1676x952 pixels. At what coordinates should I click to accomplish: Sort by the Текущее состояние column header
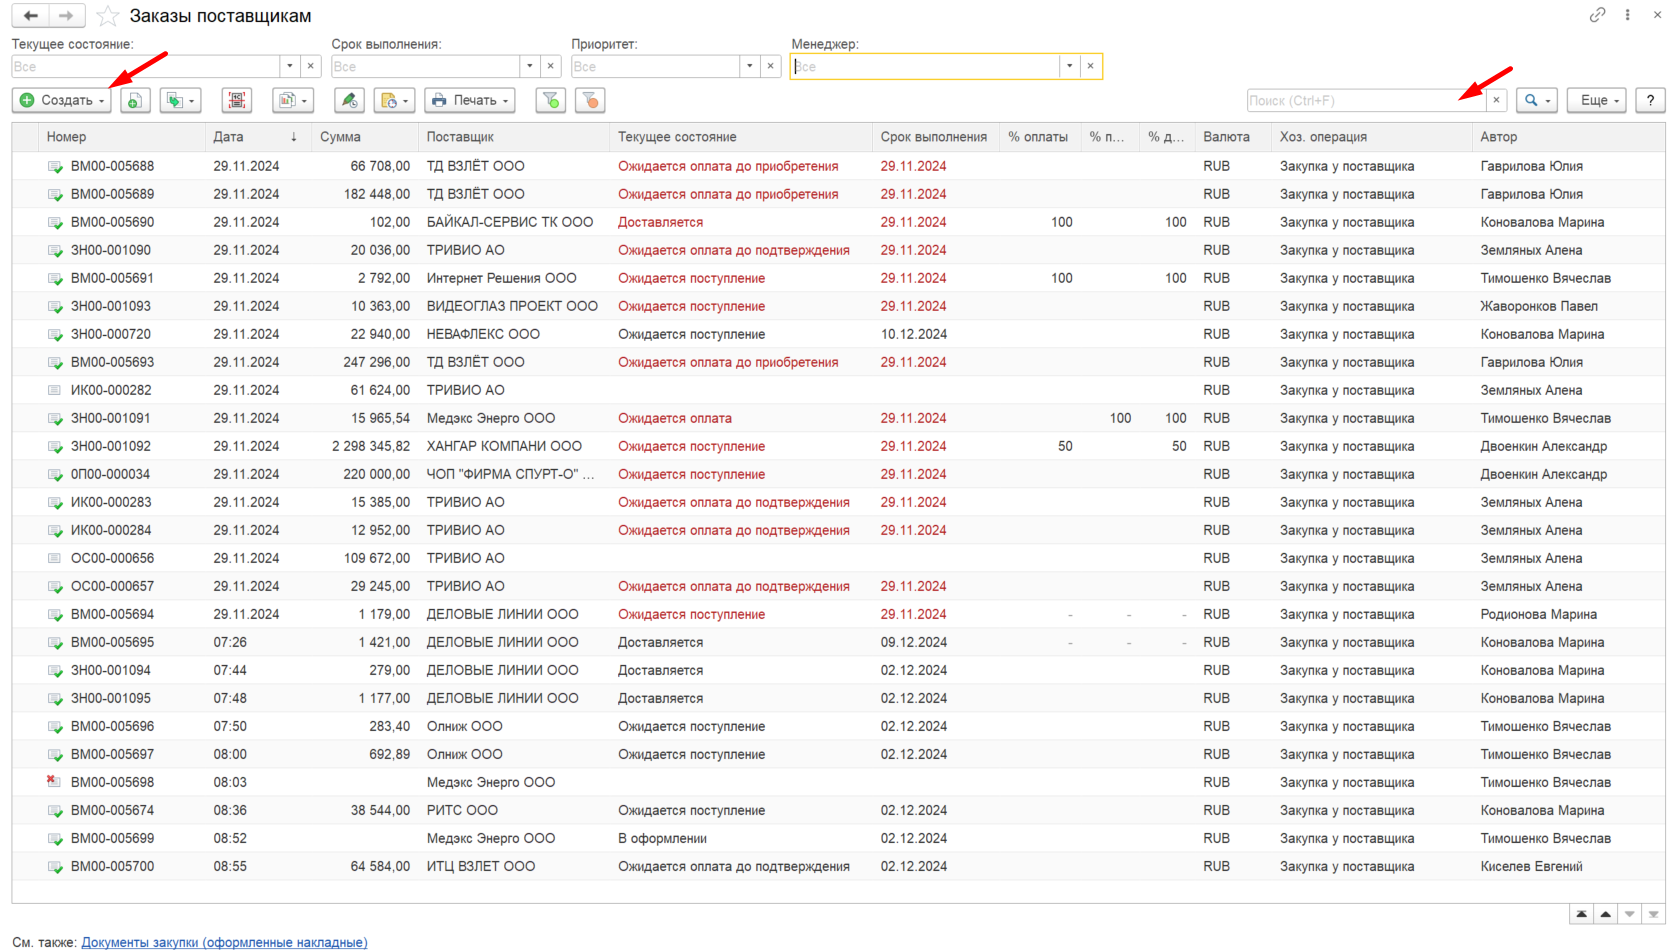click(x=740, y=137)
